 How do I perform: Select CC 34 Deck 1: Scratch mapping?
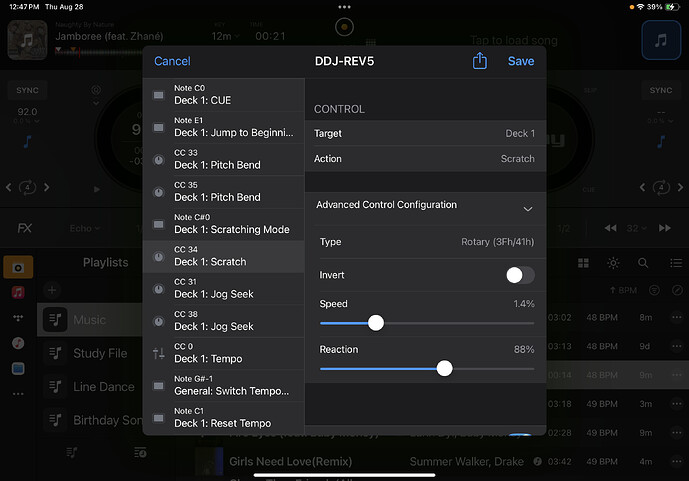tap(224, 256)
